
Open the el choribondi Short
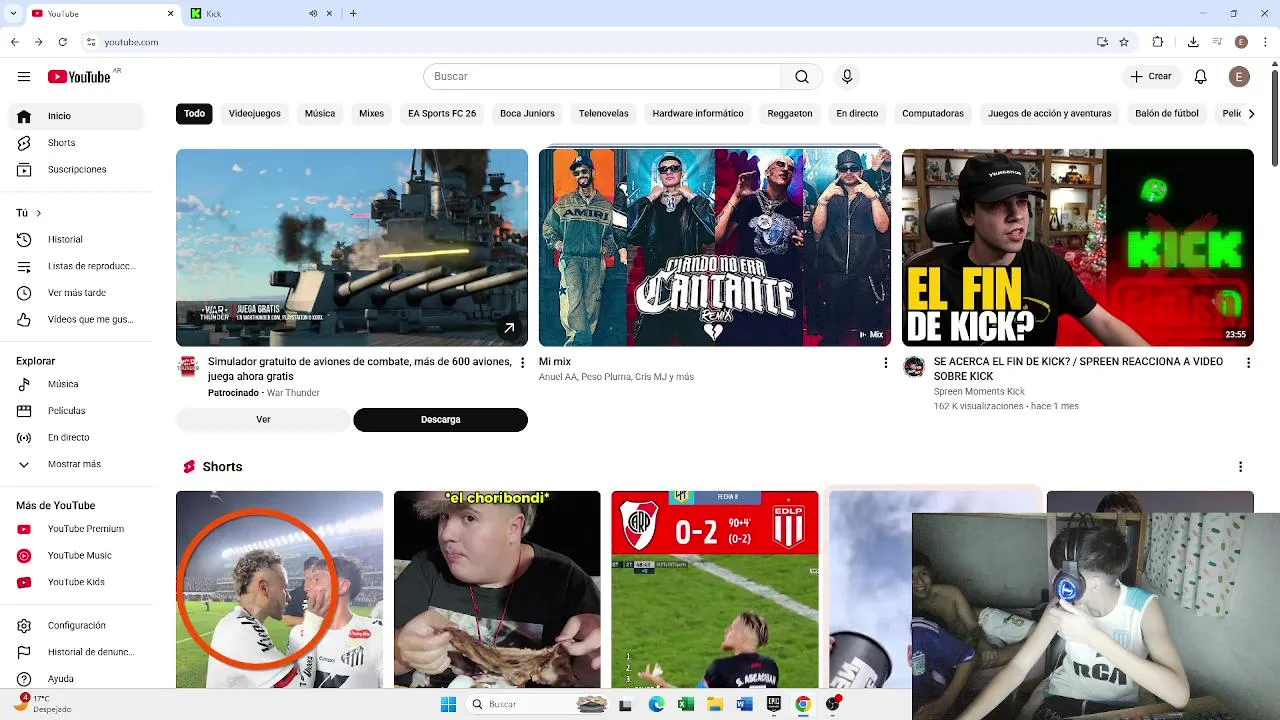click(x=497, y=589)
